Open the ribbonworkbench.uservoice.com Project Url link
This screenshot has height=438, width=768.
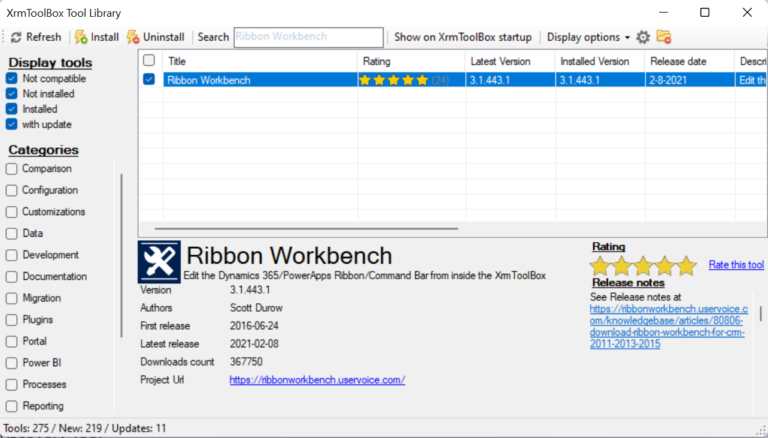tap(317, 380)
